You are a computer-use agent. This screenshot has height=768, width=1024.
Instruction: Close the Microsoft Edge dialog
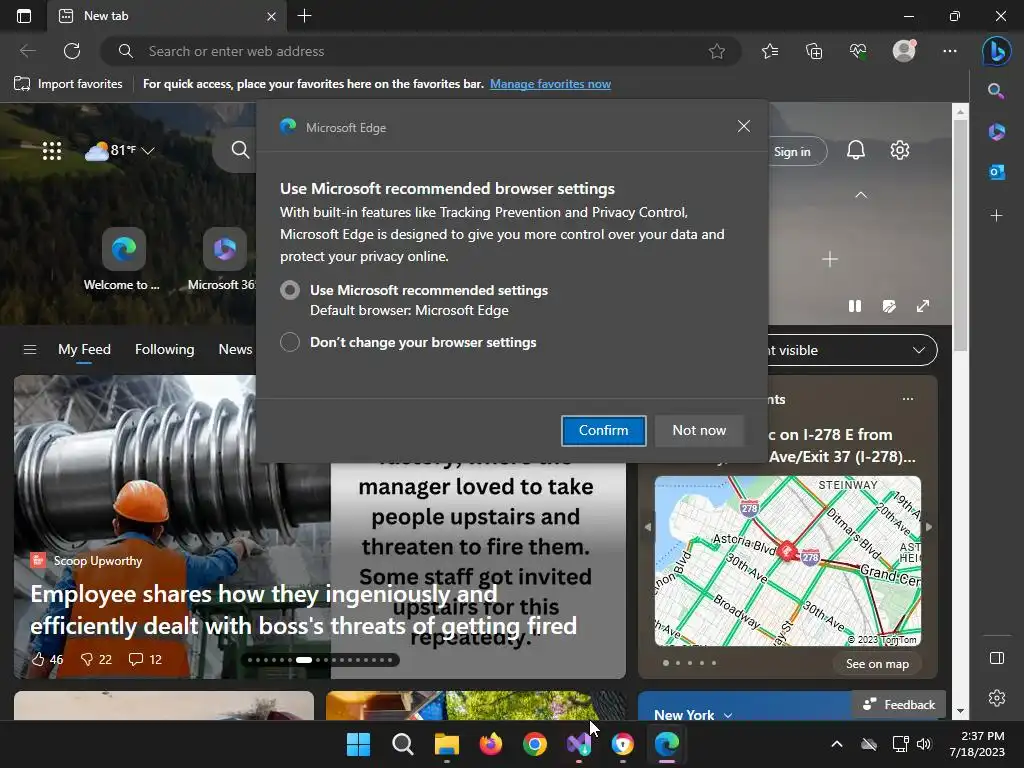coord(743,126)
